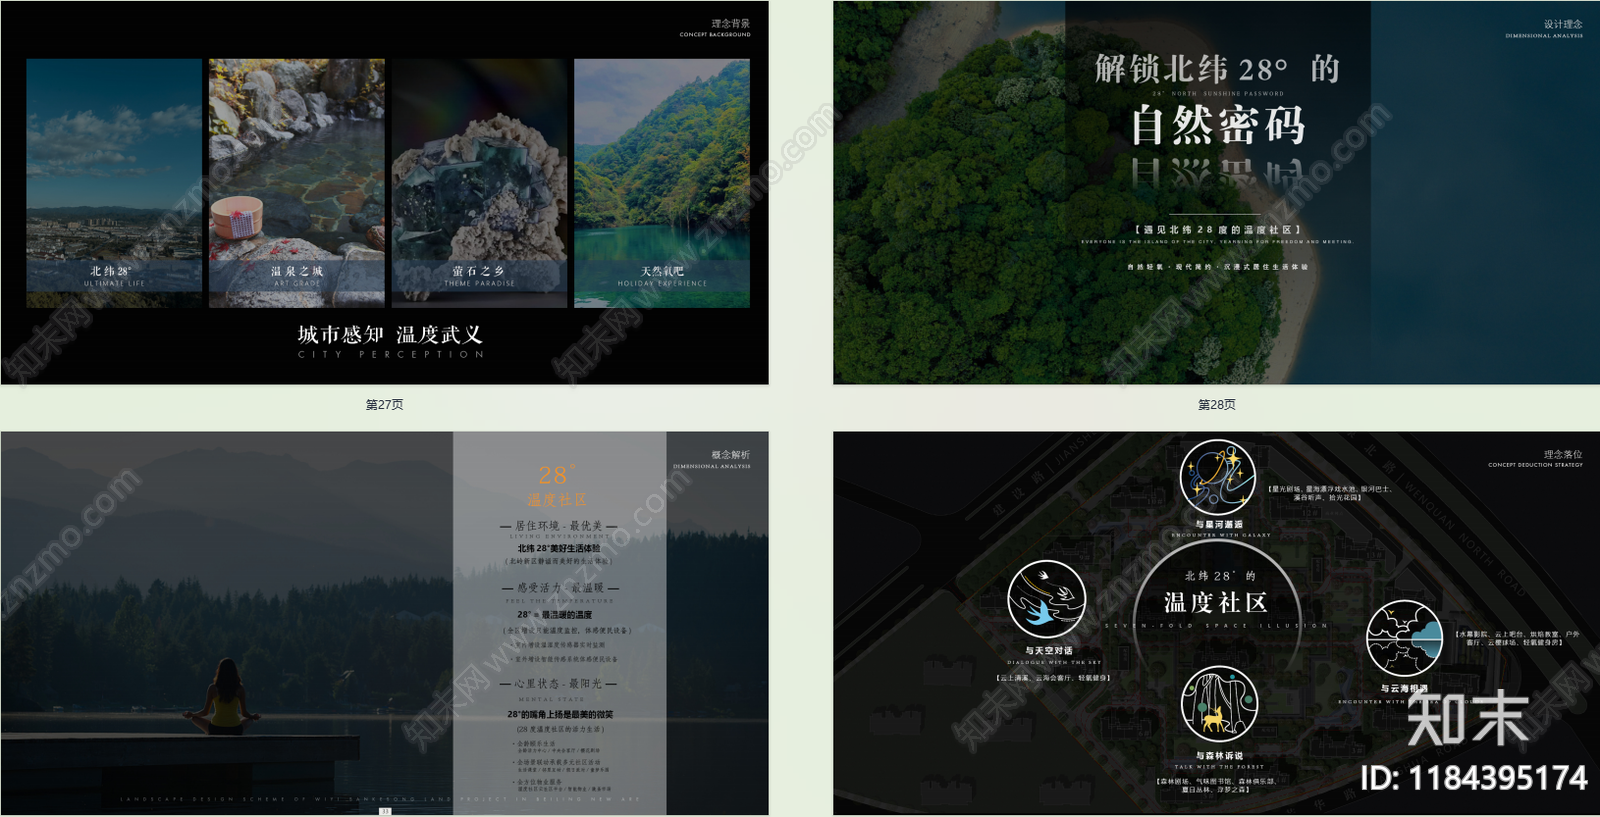Click the ID: 1184395174 text
Screen dimensions: 1600x817
tap(1474, 778)
